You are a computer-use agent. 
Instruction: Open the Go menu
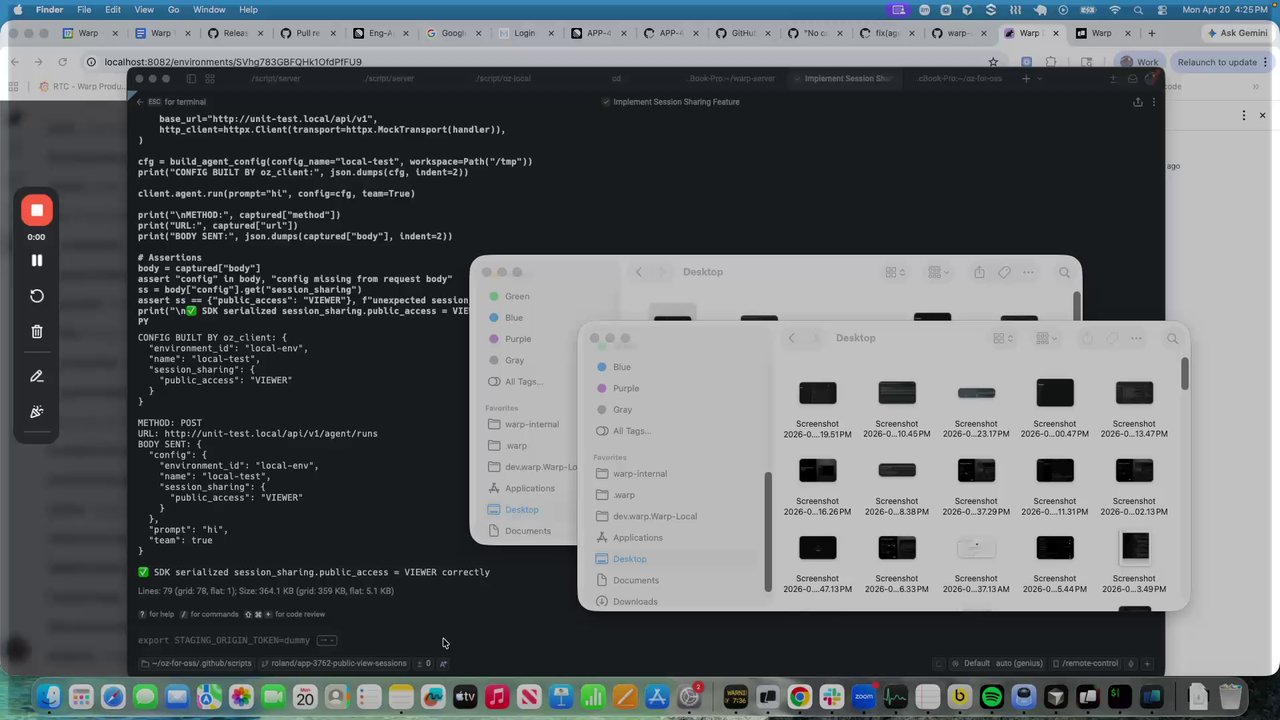(x=174, y=10)
